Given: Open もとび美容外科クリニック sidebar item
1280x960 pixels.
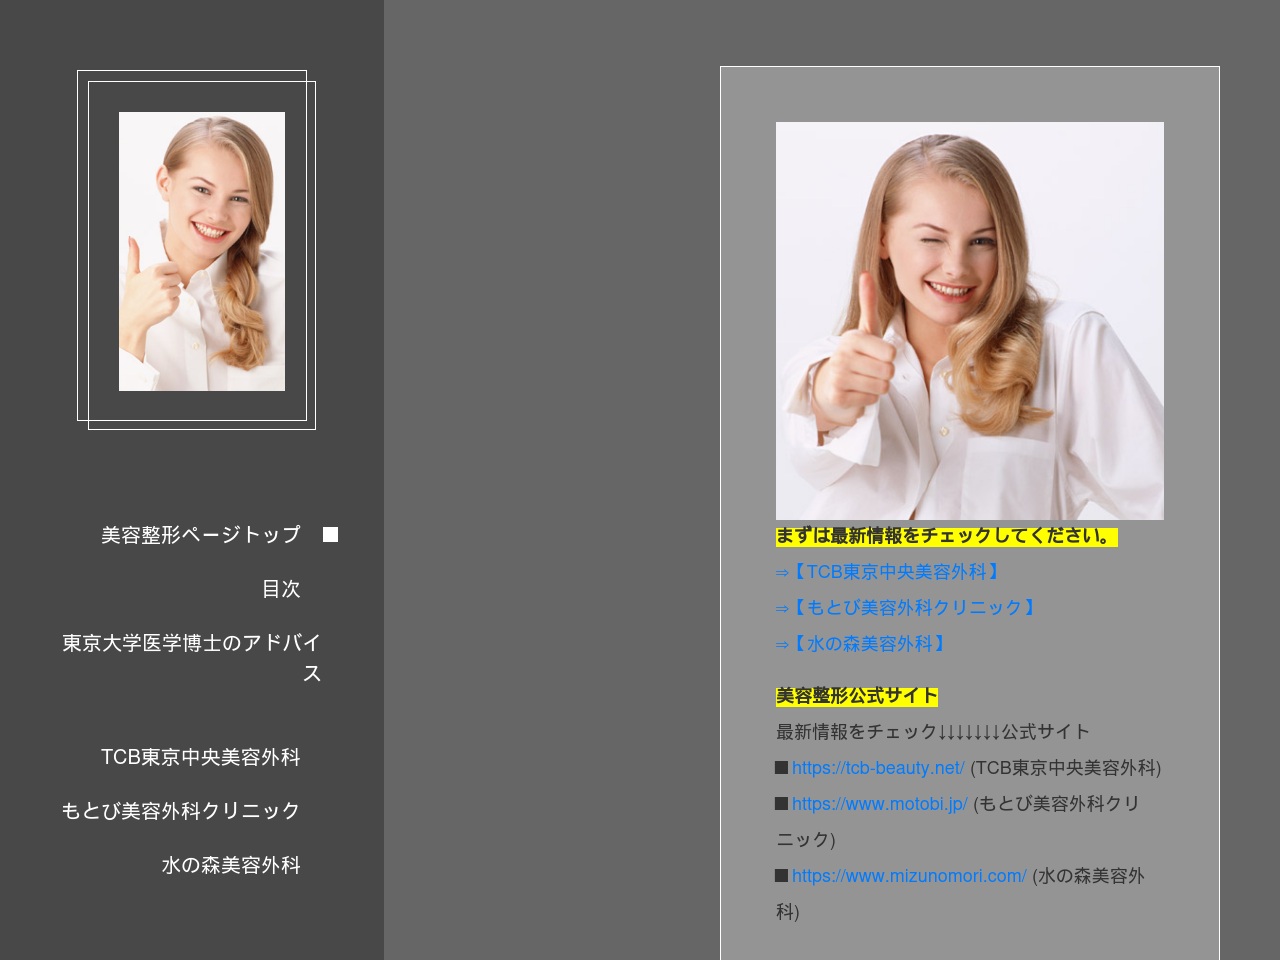Looking at the screenshot, I should tap(181, 811).
